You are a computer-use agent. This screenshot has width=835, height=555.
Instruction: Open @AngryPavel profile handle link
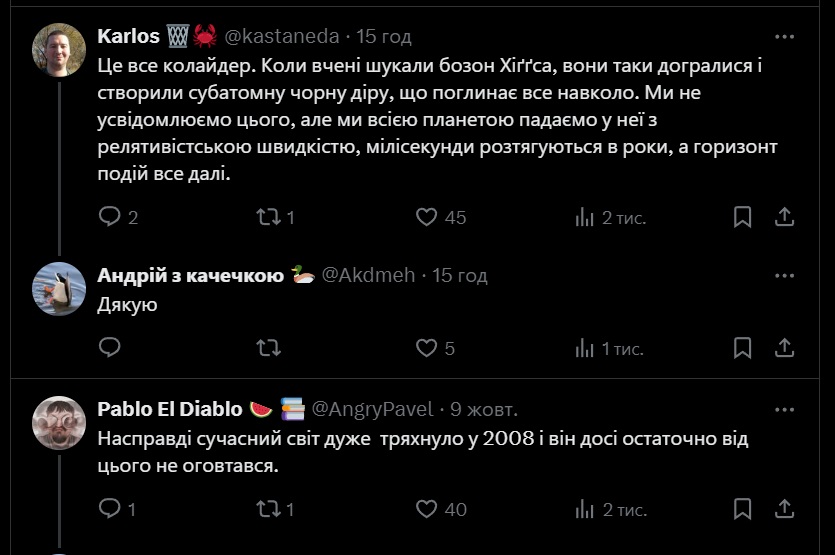[x=373, y=408]
